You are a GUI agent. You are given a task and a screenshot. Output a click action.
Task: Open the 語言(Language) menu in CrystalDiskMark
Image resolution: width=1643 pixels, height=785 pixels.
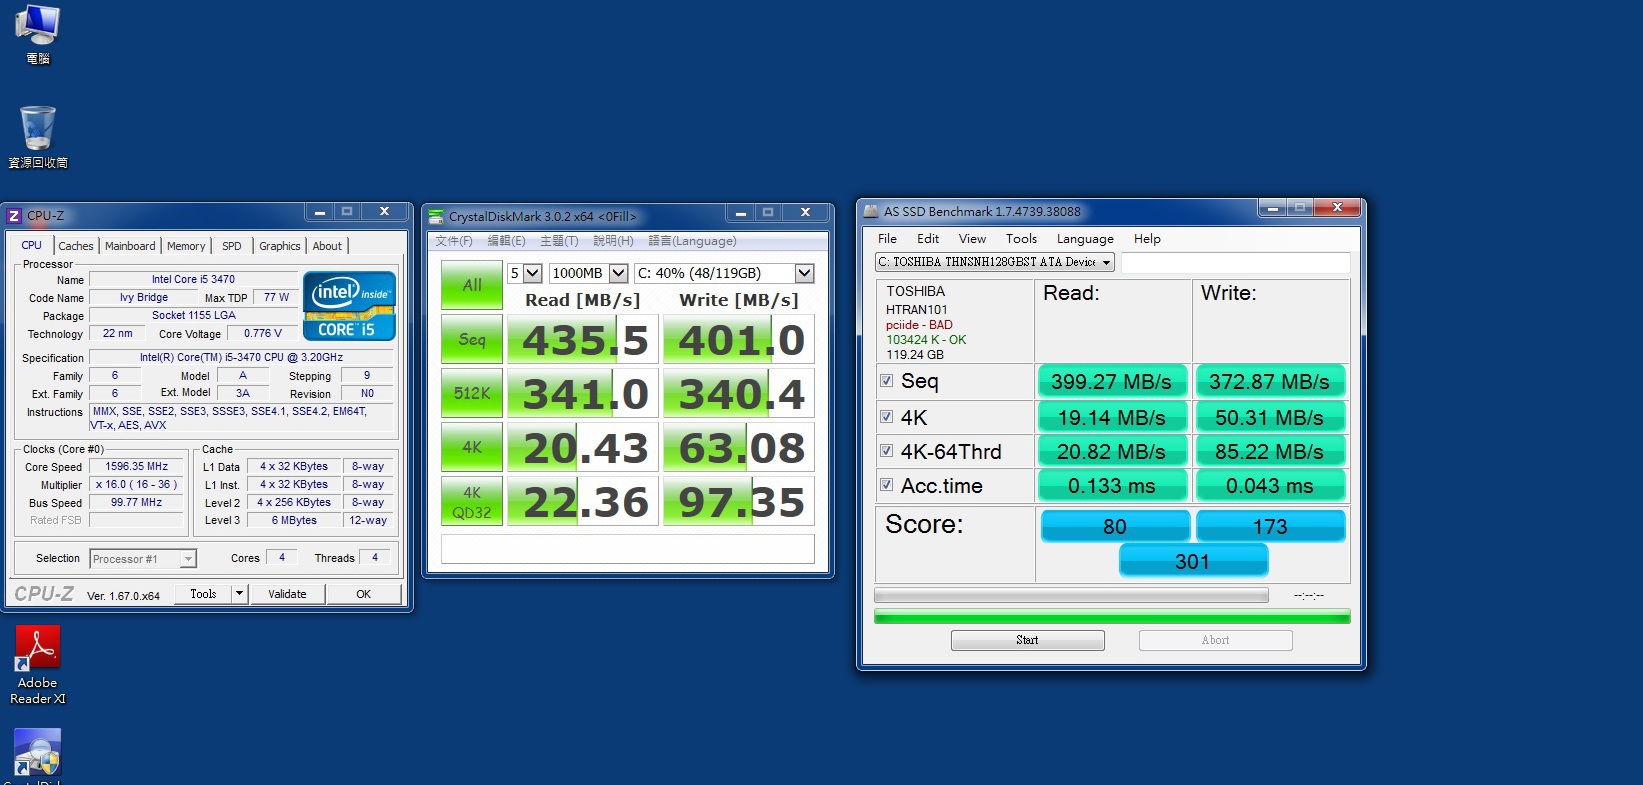click(692, 241)
